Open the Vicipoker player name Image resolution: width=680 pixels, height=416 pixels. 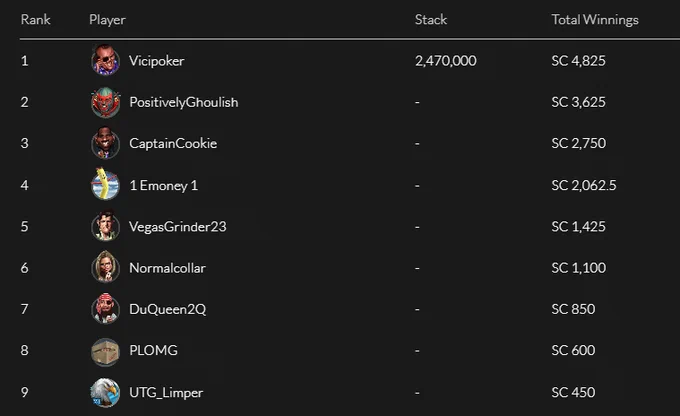(157, 61)
